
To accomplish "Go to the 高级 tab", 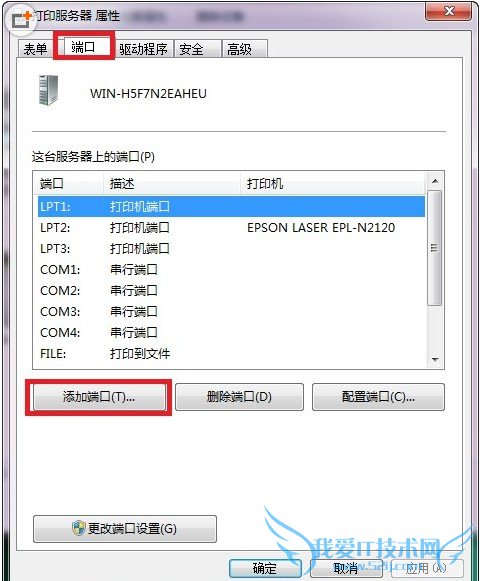I will coord(244,49).
